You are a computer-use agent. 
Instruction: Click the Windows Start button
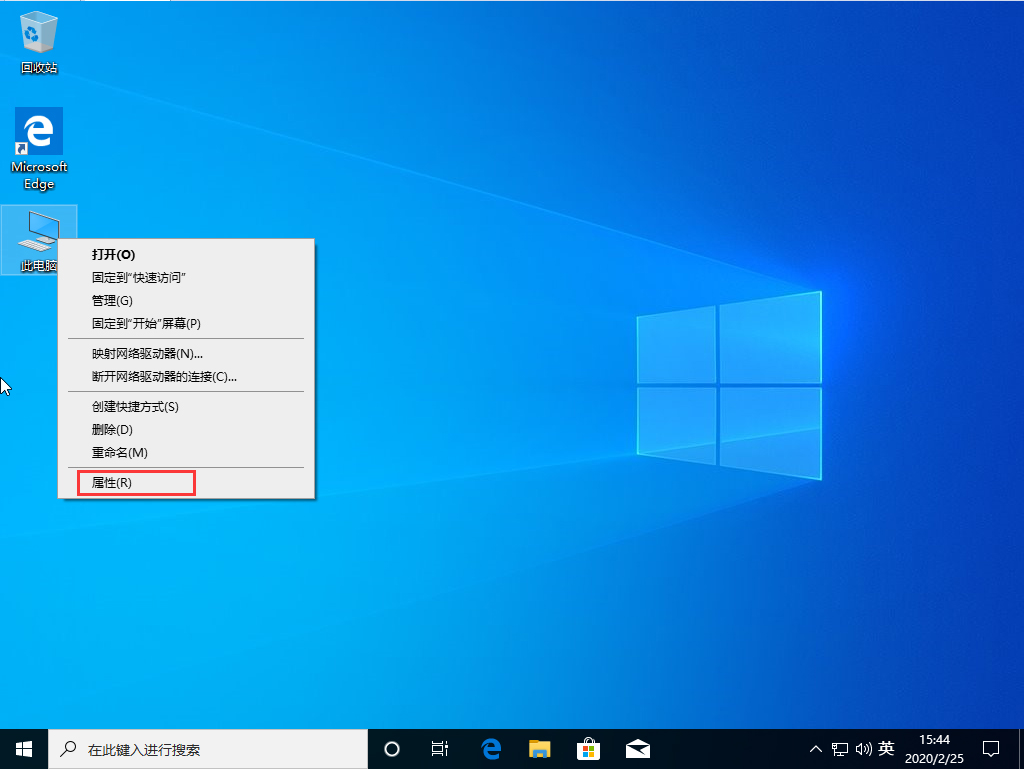(x=22, y=748)
